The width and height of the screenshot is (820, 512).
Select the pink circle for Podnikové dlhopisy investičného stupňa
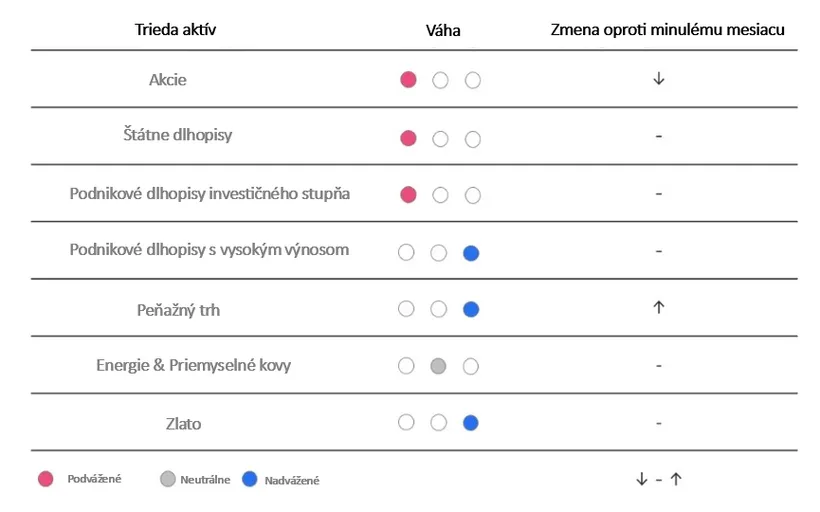[x=408, y=195]
